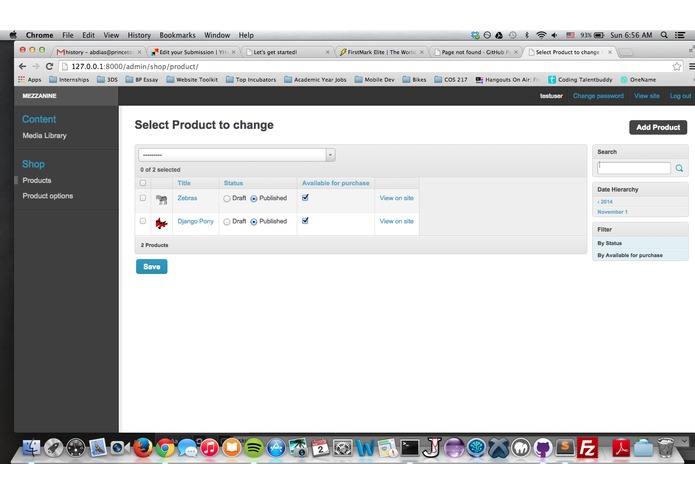Screen dimensions: 695x494
Task: Open GitHub app from the dock
Action: tap(543, 448)
